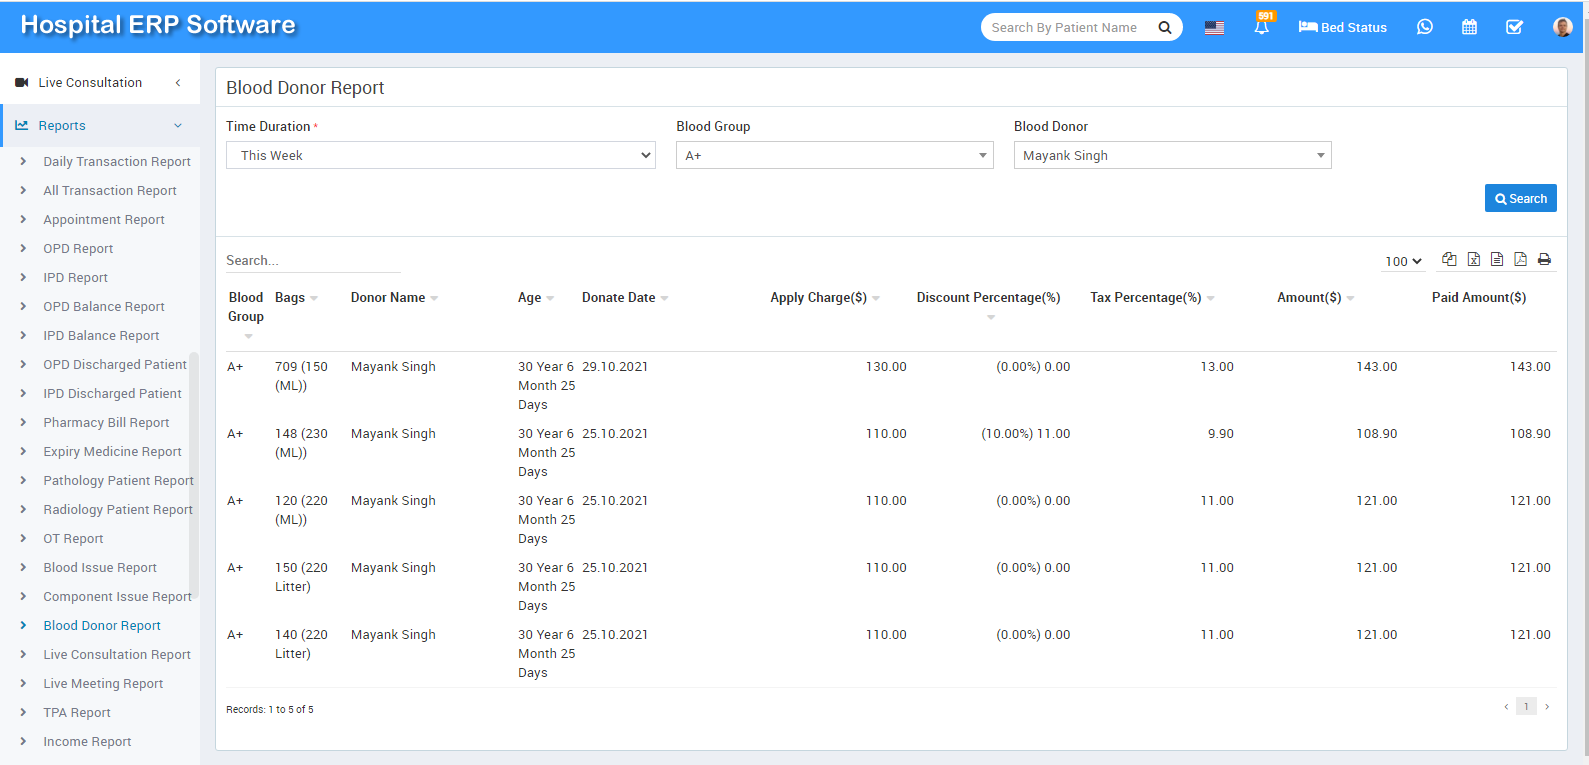The width and height of the screenshot is (1589, 765).
Task: Click the US flag language selector
Action: [x=1214, y=28]
